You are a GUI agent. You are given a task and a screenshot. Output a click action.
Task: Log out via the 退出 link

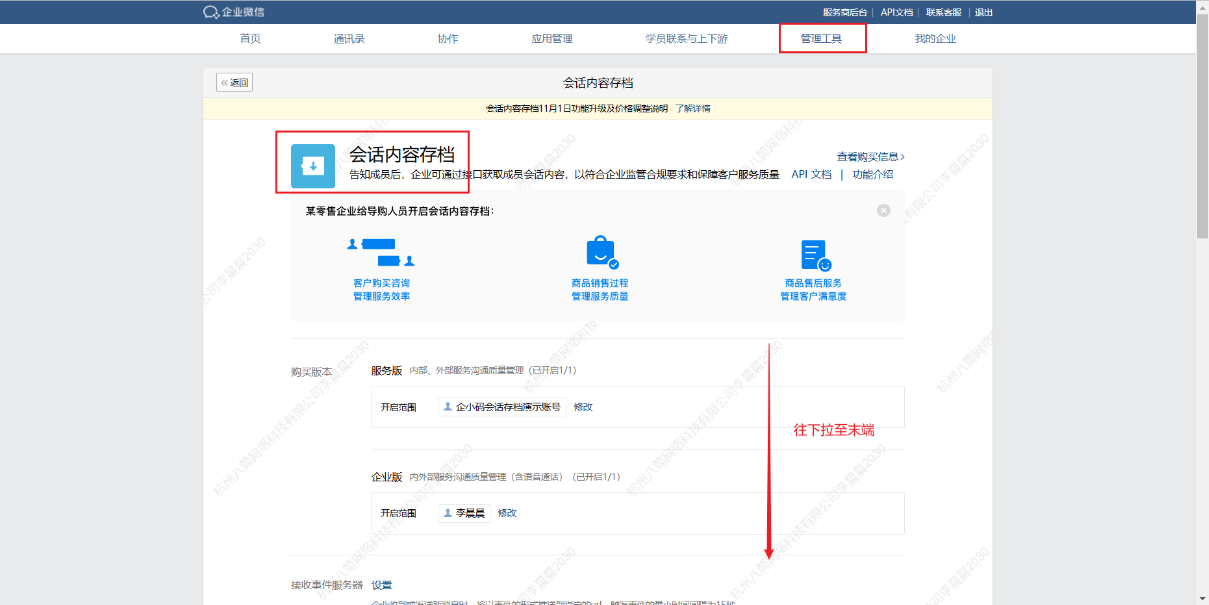tap(984, 12)
